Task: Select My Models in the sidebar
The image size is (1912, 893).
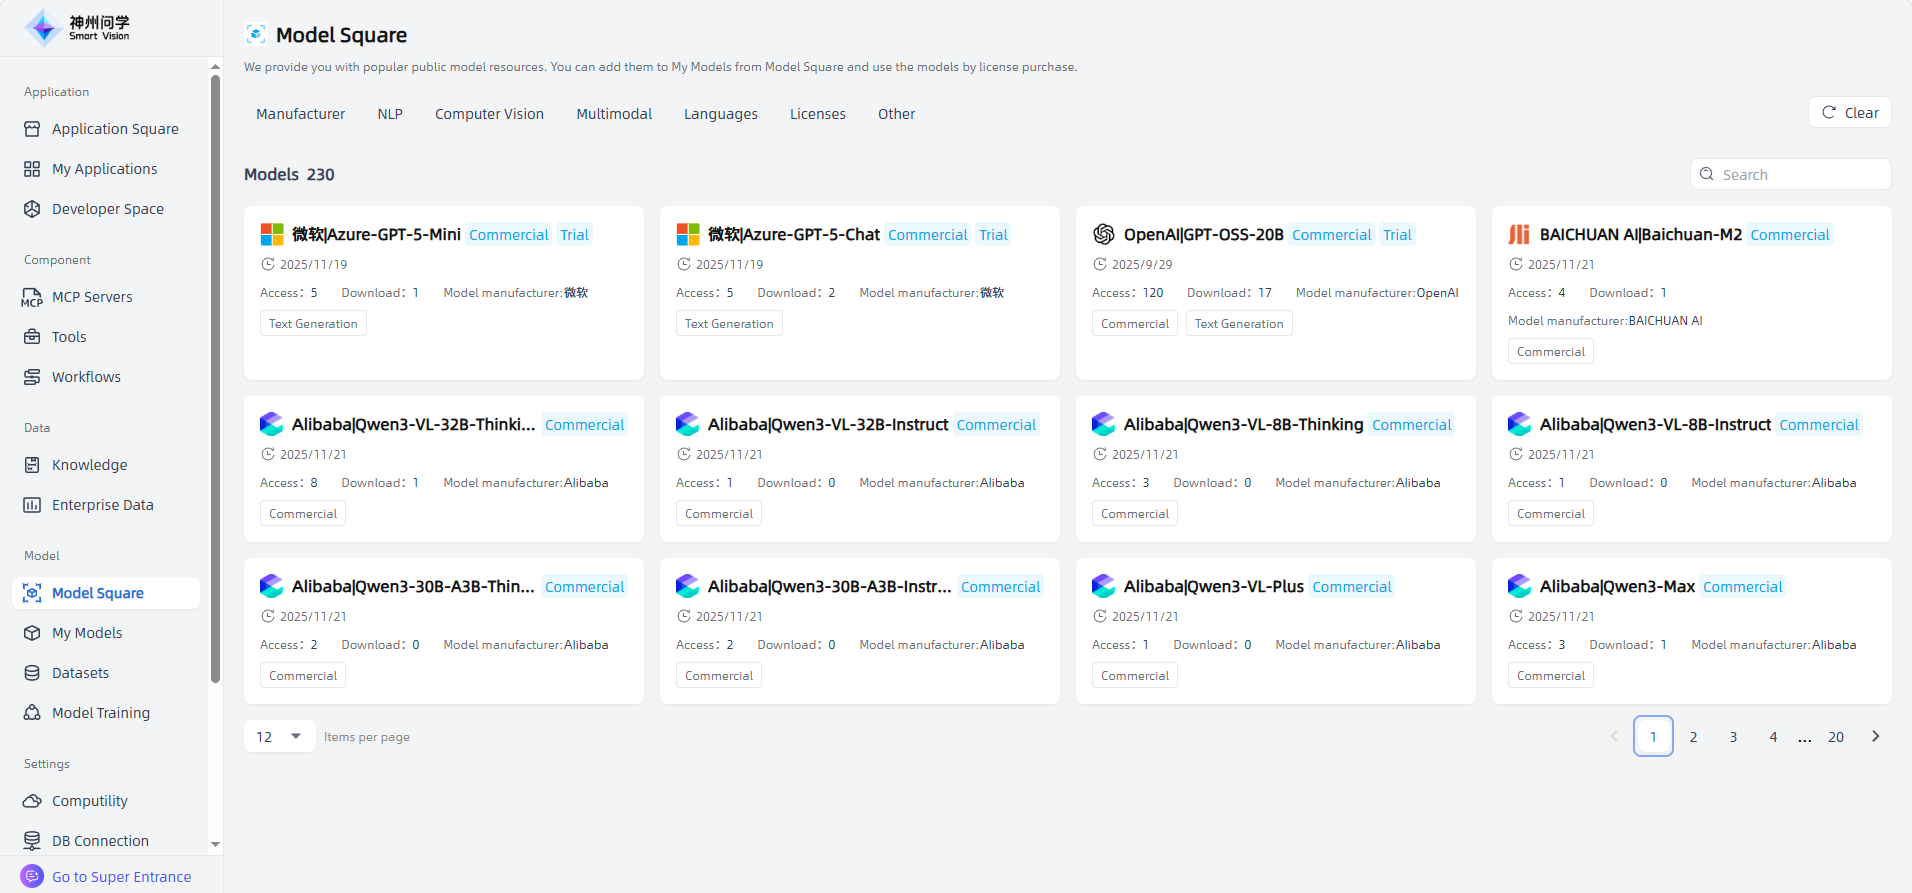Action: point(87,633)
